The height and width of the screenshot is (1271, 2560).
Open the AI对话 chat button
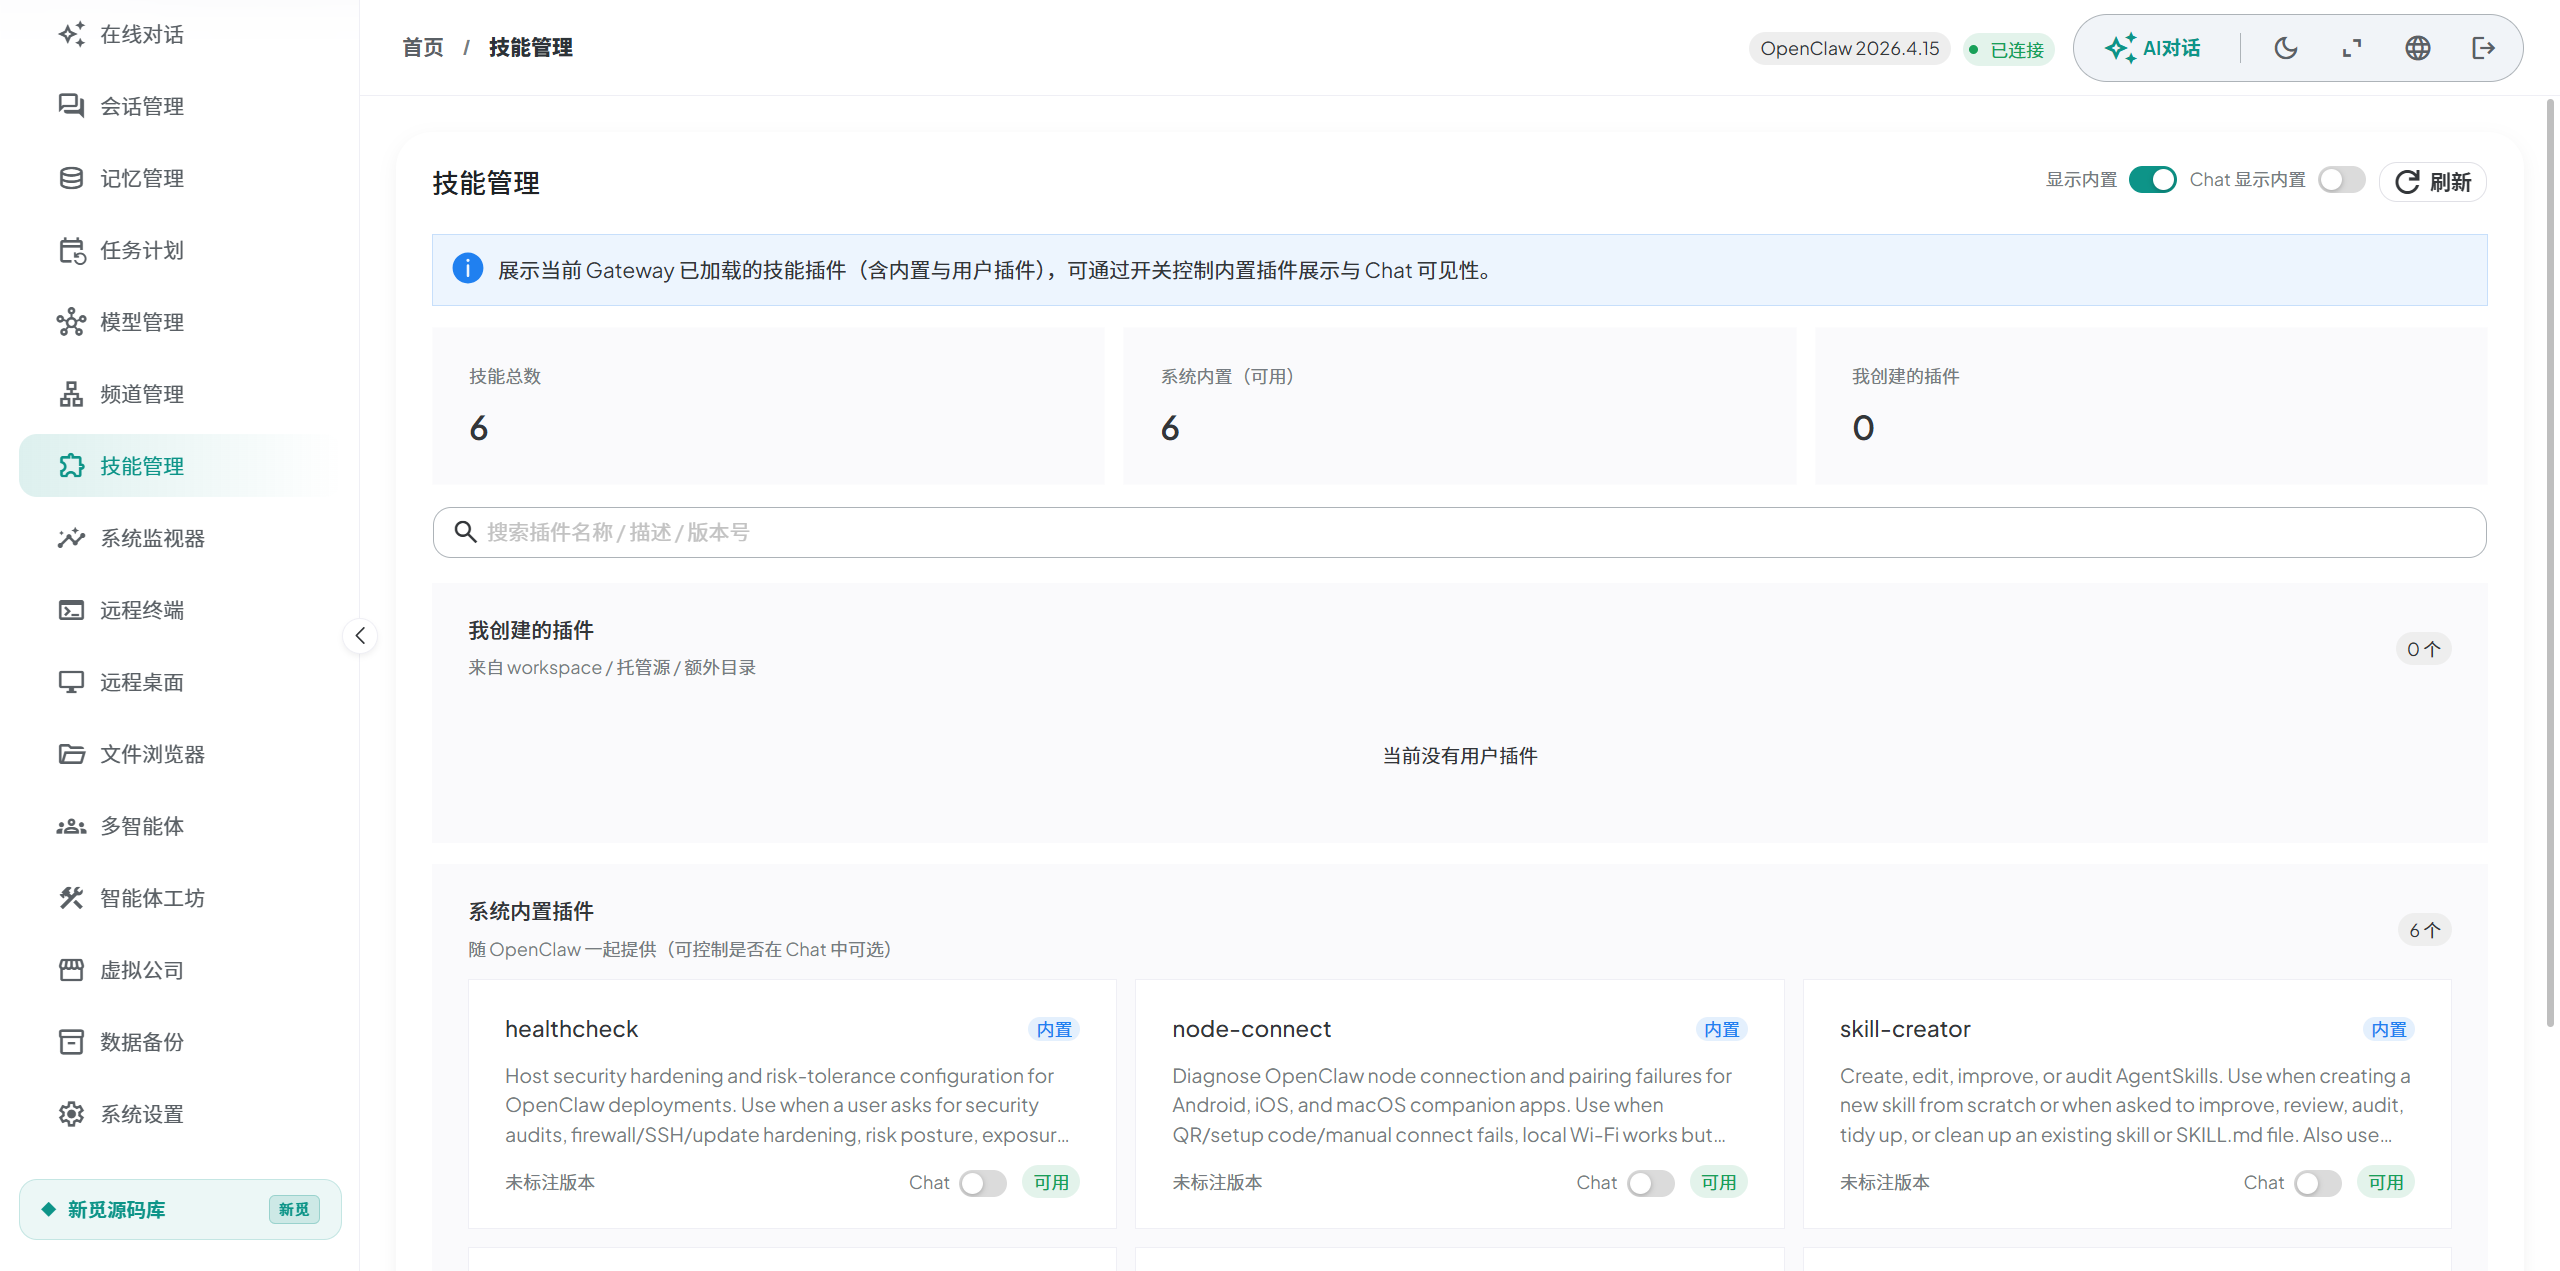point(2153,47)
